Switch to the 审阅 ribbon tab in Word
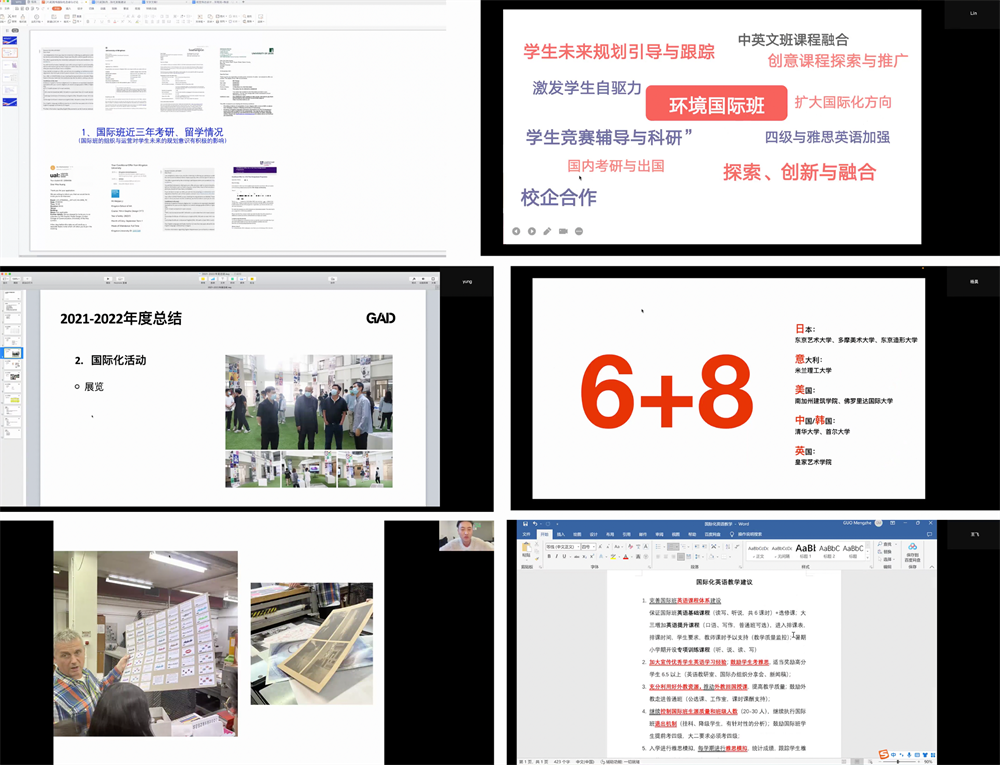Image resolution: width=1000 pixels, height=765 pixels. (660, 533)
